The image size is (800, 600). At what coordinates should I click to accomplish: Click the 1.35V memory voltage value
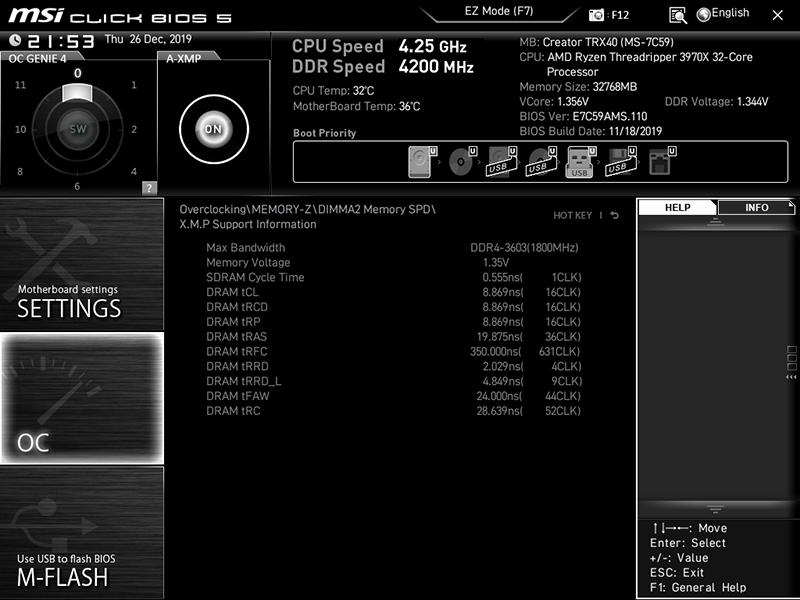pos(495,262)
